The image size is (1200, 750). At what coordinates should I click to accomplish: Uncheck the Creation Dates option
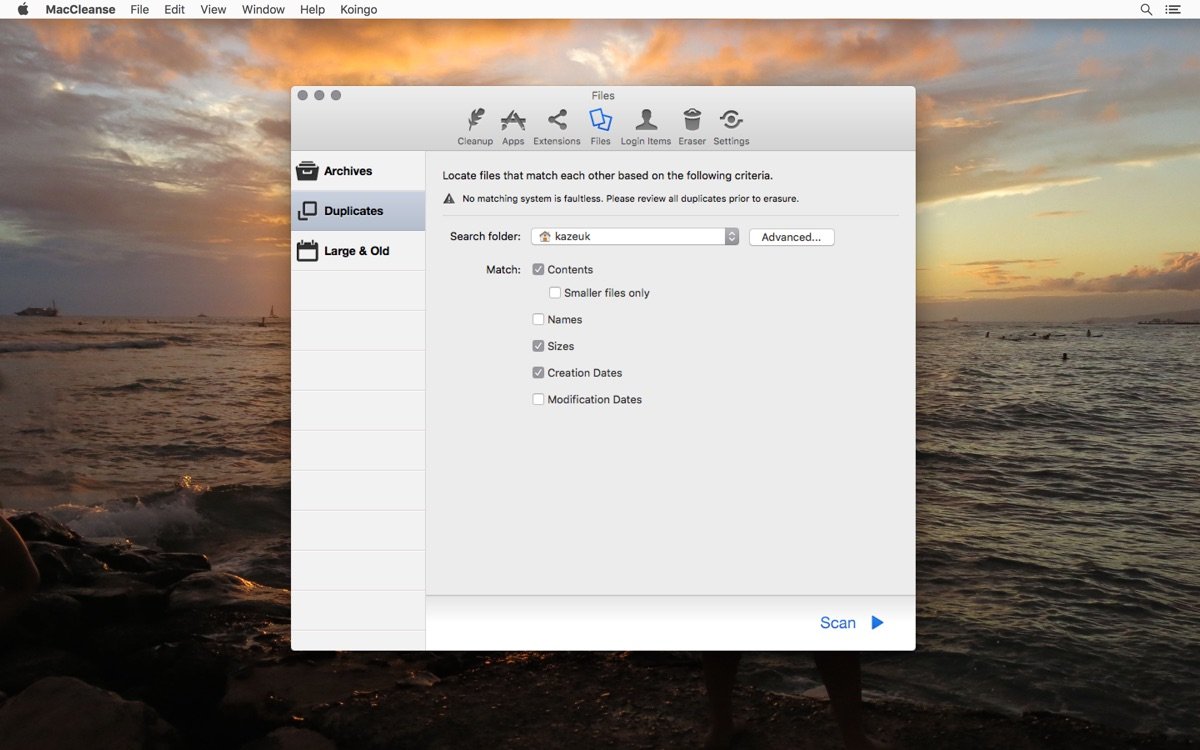(x=538, y=372)
